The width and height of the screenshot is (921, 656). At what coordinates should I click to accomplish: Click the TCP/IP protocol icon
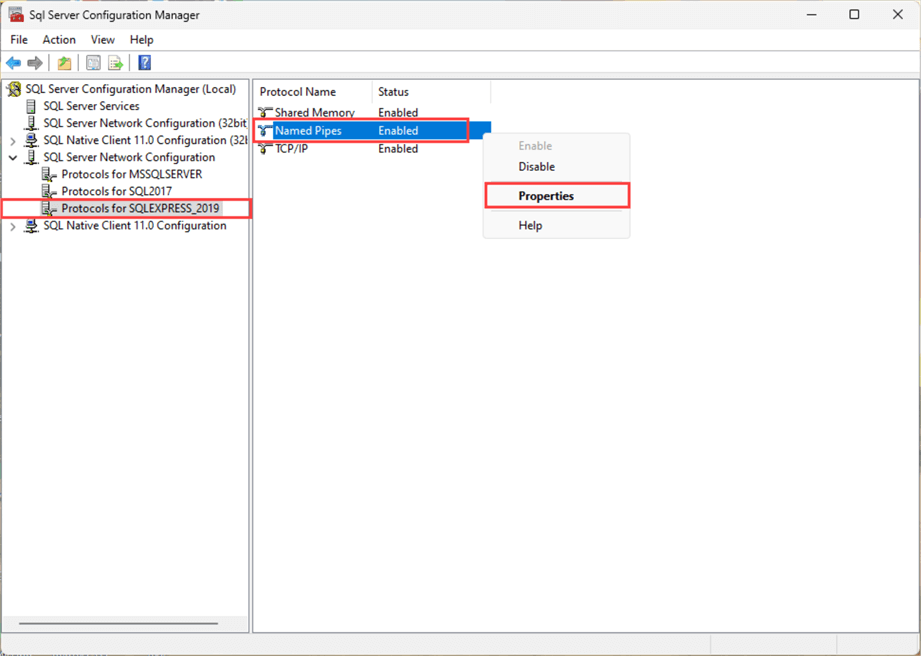265,149
